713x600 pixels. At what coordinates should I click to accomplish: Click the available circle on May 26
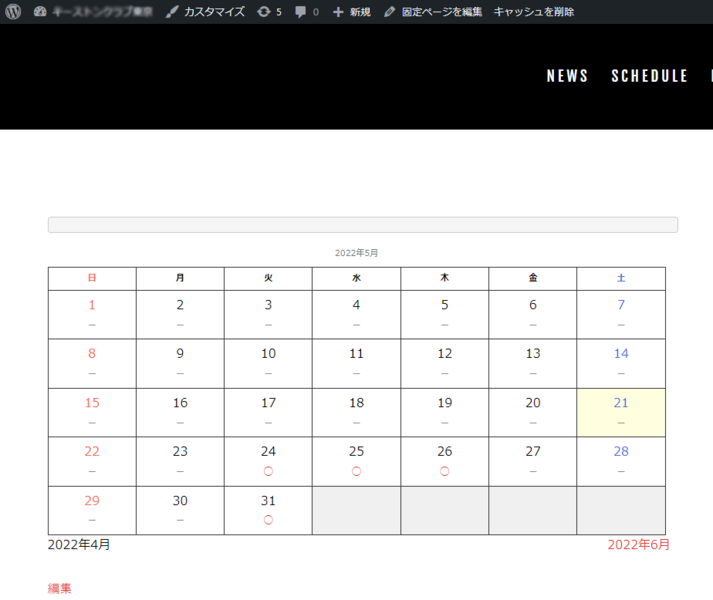(x=445, y=471)
